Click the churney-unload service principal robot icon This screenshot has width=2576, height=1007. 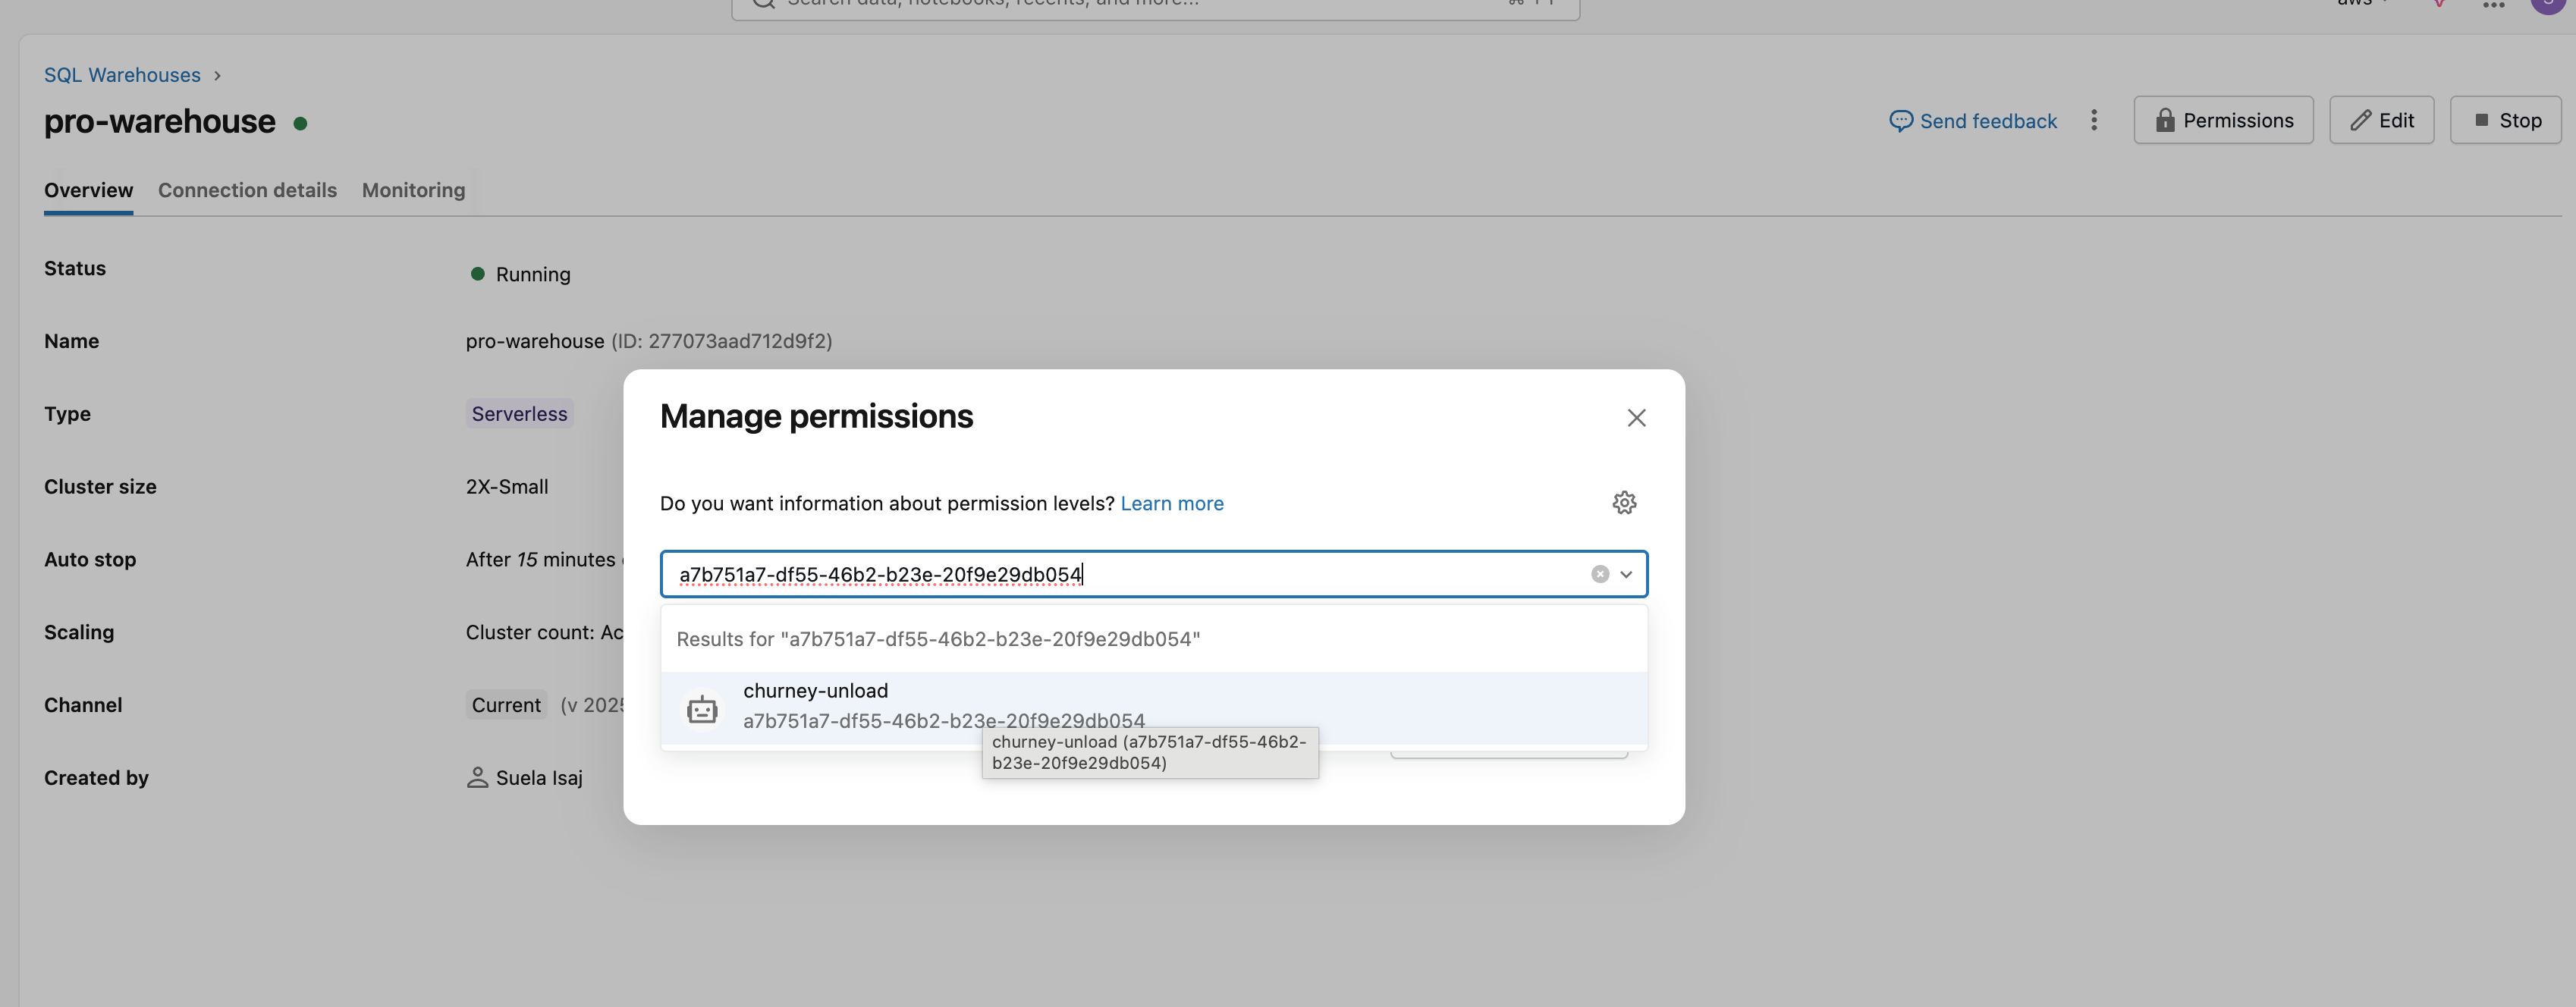click(x=702, y=709)
